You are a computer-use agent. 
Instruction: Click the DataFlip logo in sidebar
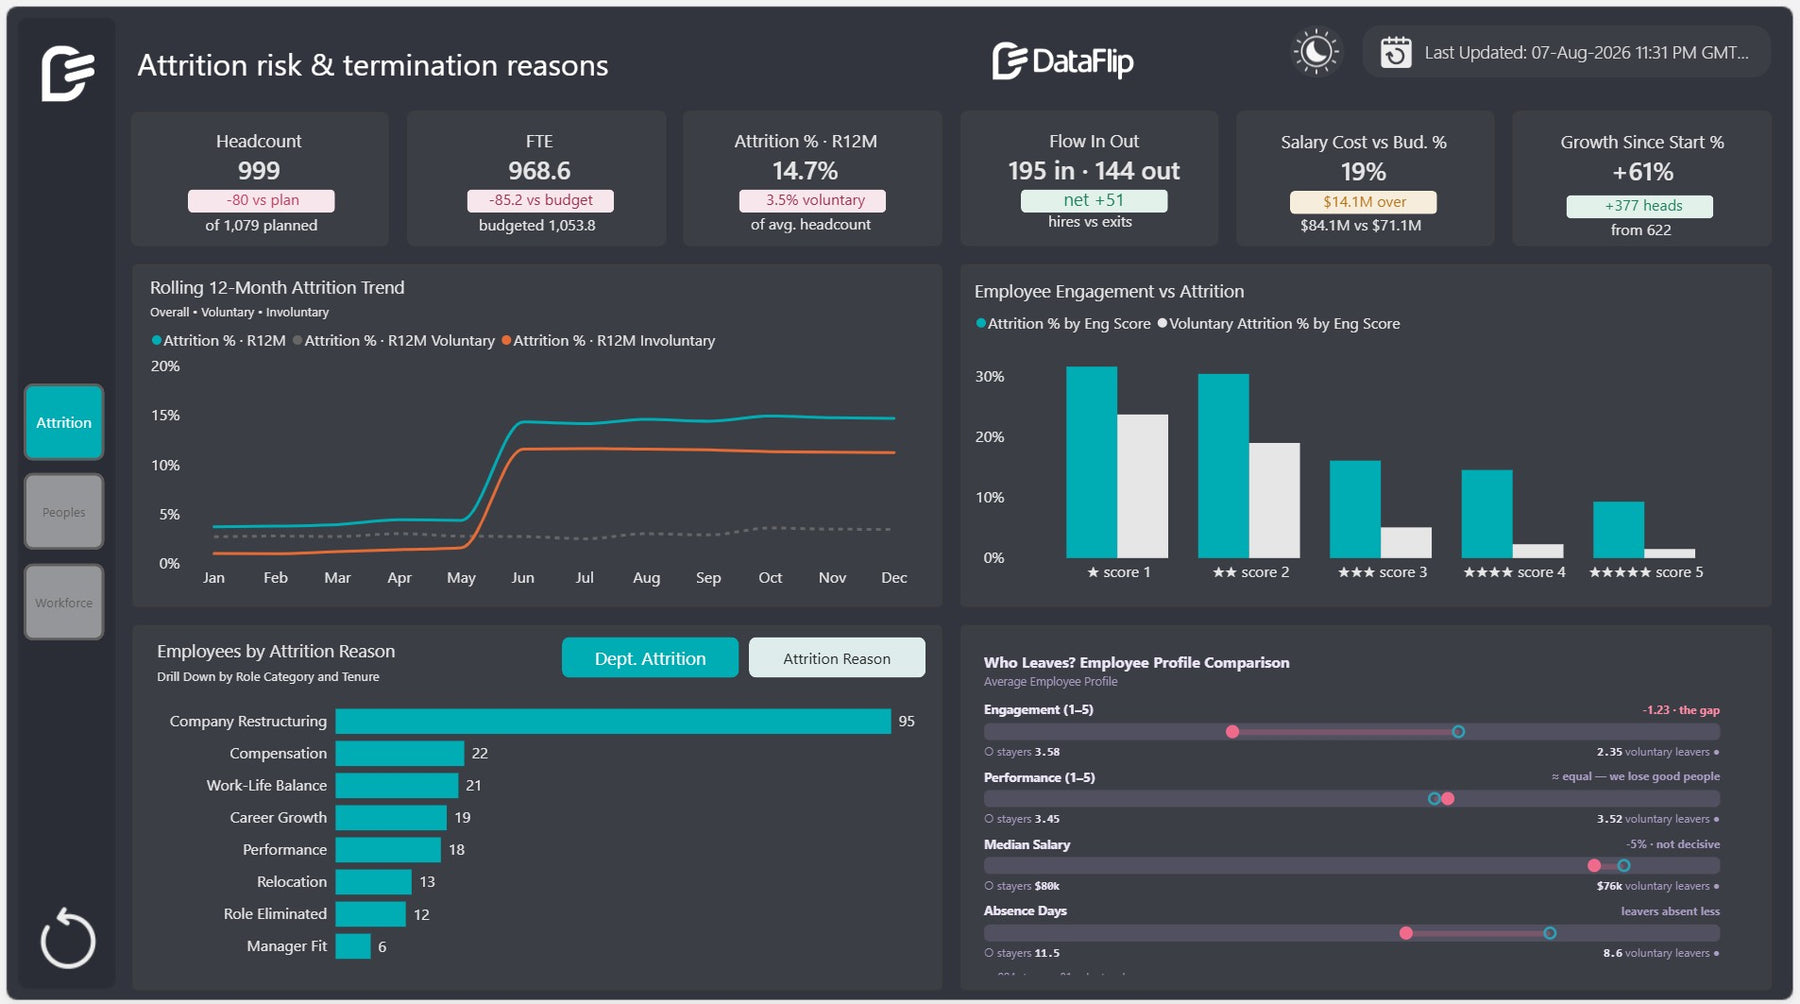tap(68, 73)
